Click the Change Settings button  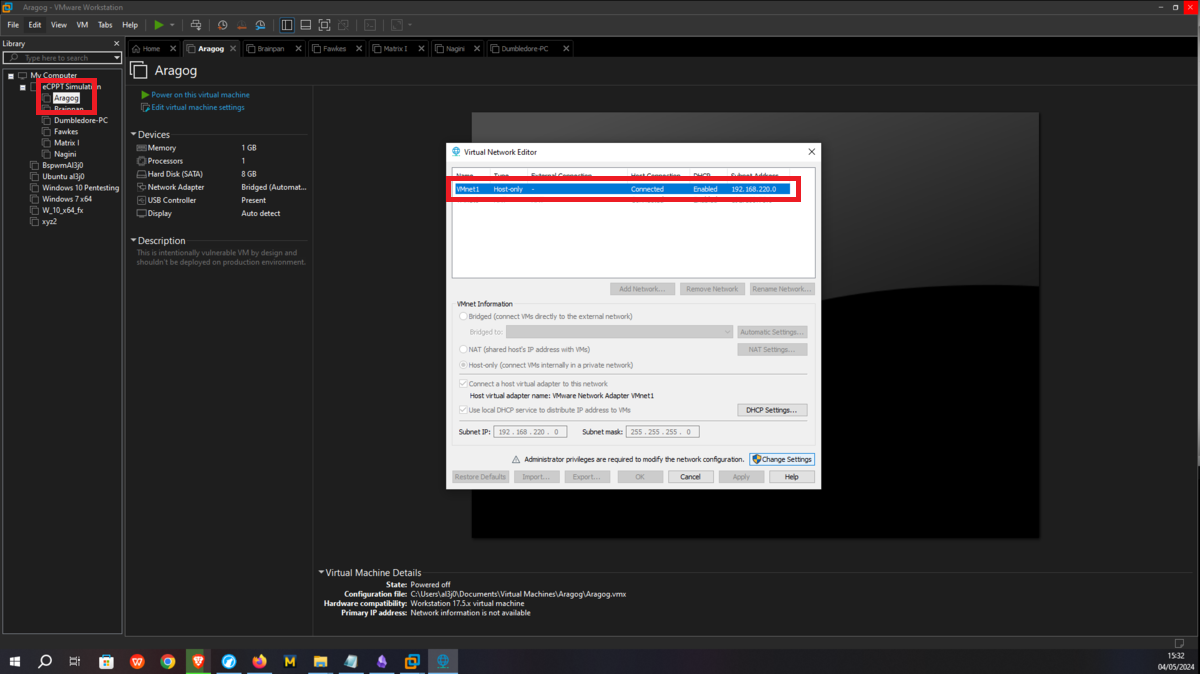pyautogui.click(x=782, y=459)
